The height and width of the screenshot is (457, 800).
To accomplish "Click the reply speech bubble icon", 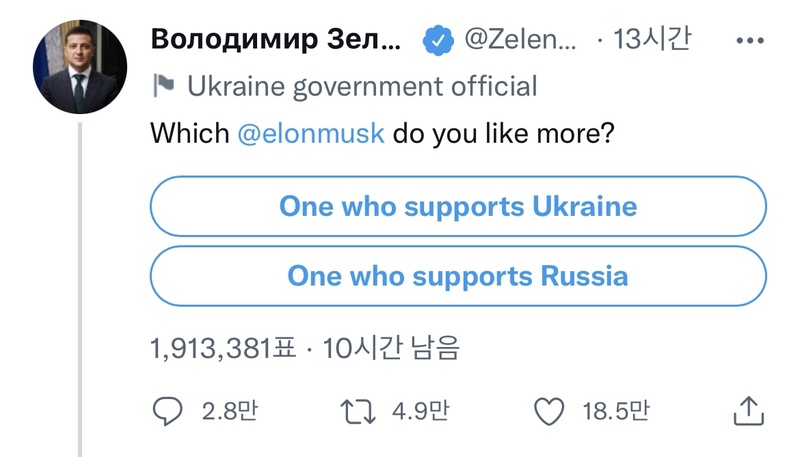I will pos(167,411).
